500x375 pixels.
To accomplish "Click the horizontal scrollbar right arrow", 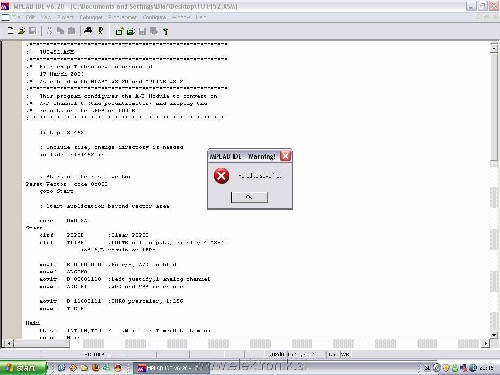I will (486, 343).
